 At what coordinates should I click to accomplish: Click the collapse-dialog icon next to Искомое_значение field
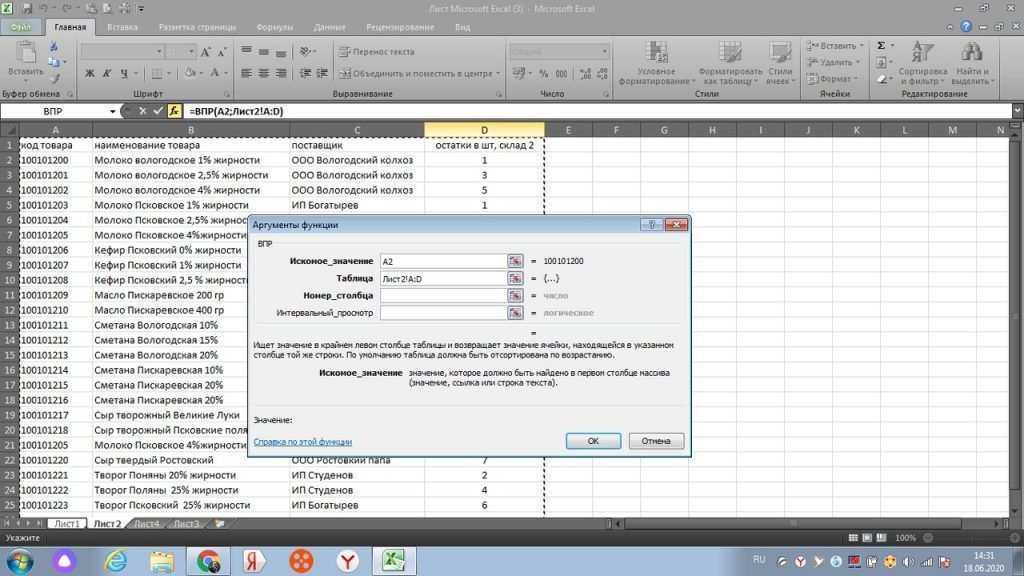(515, 261)
